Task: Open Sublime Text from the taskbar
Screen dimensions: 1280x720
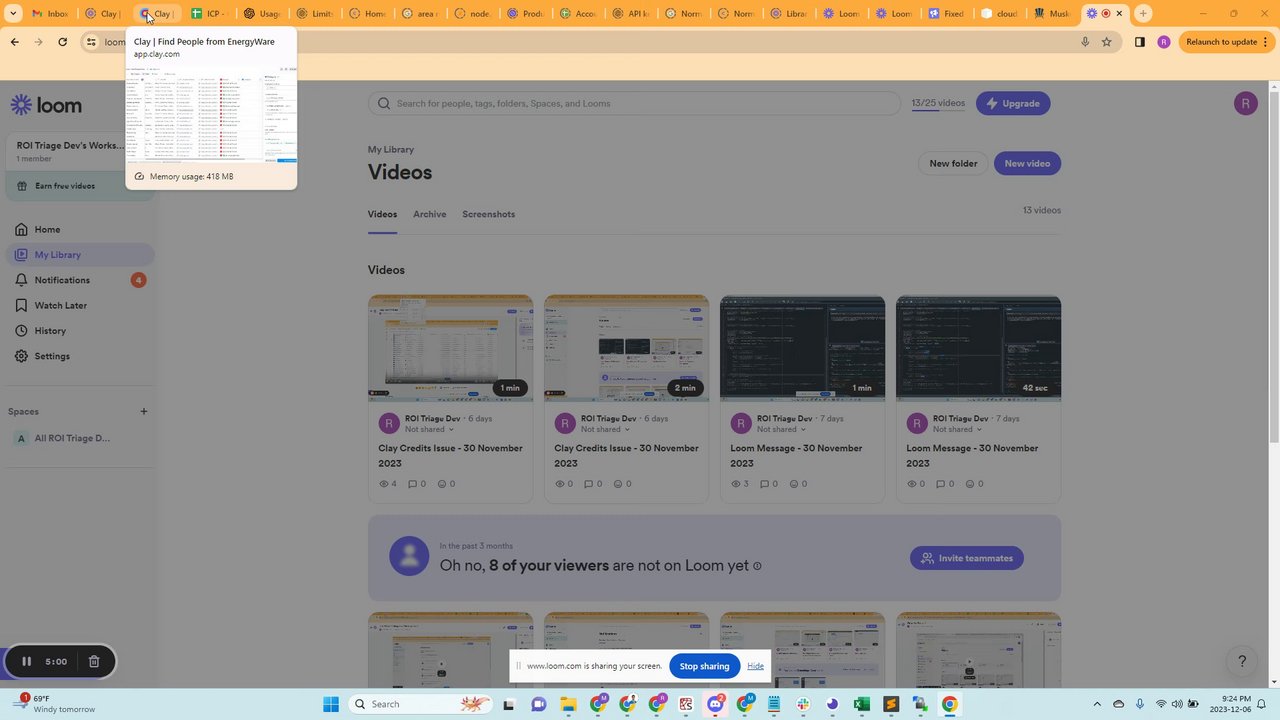Action: tap(891, 704)
